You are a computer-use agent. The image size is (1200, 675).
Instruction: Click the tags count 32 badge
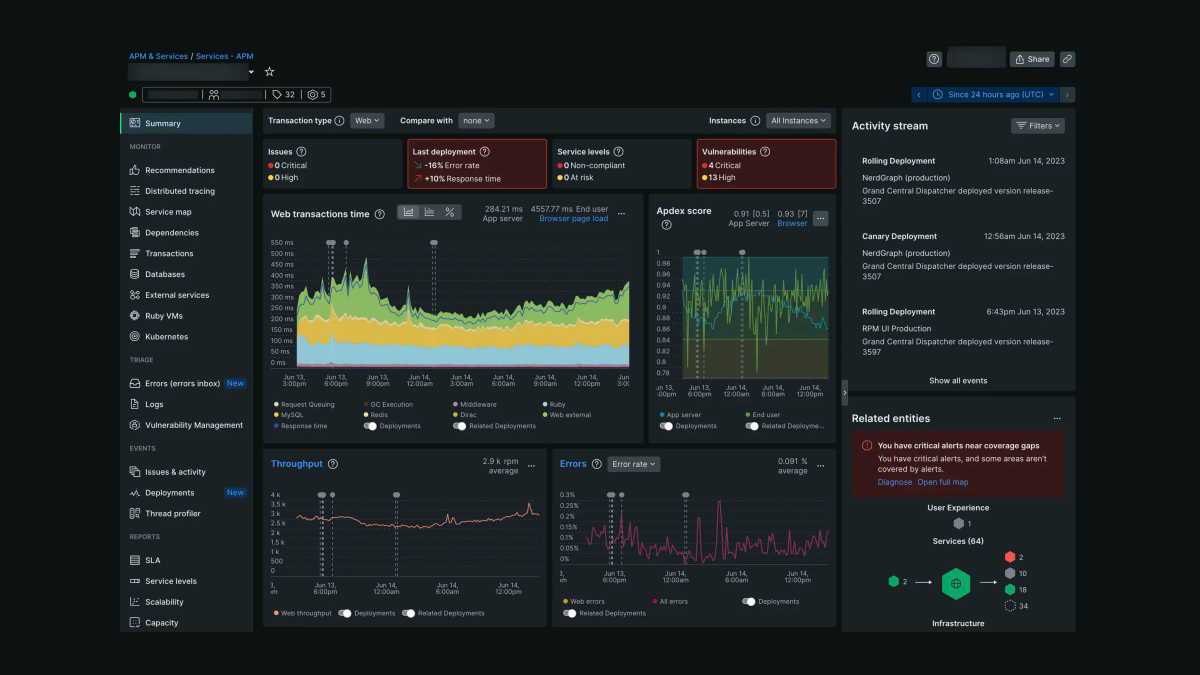tap(284, 95)
